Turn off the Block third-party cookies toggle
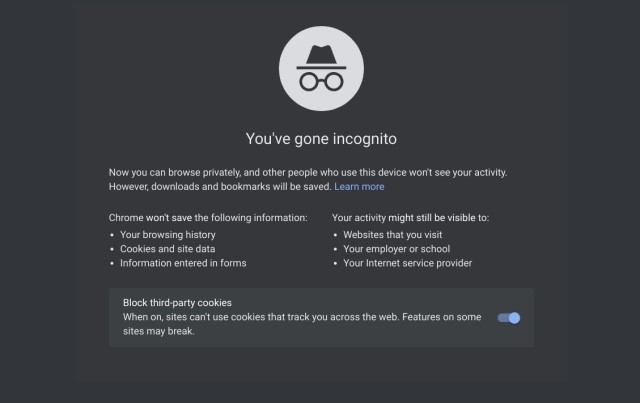The height and width of the screenshot is (403, 640). [509, 318]
